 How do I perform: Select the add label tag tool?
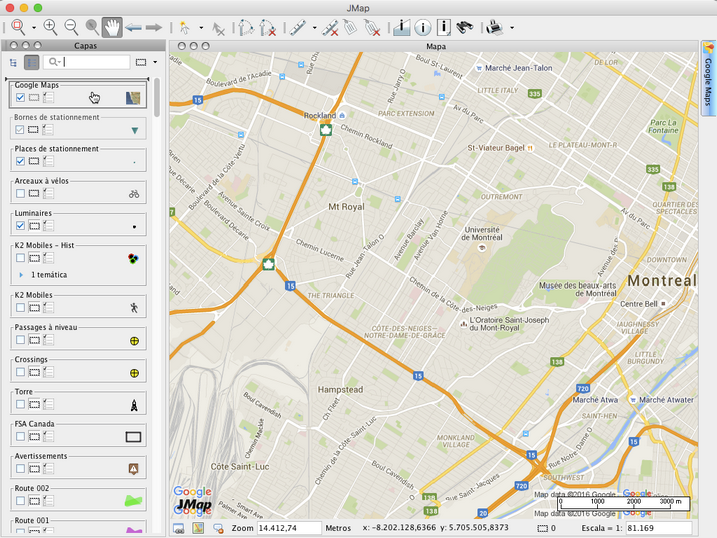pos(351,27)
